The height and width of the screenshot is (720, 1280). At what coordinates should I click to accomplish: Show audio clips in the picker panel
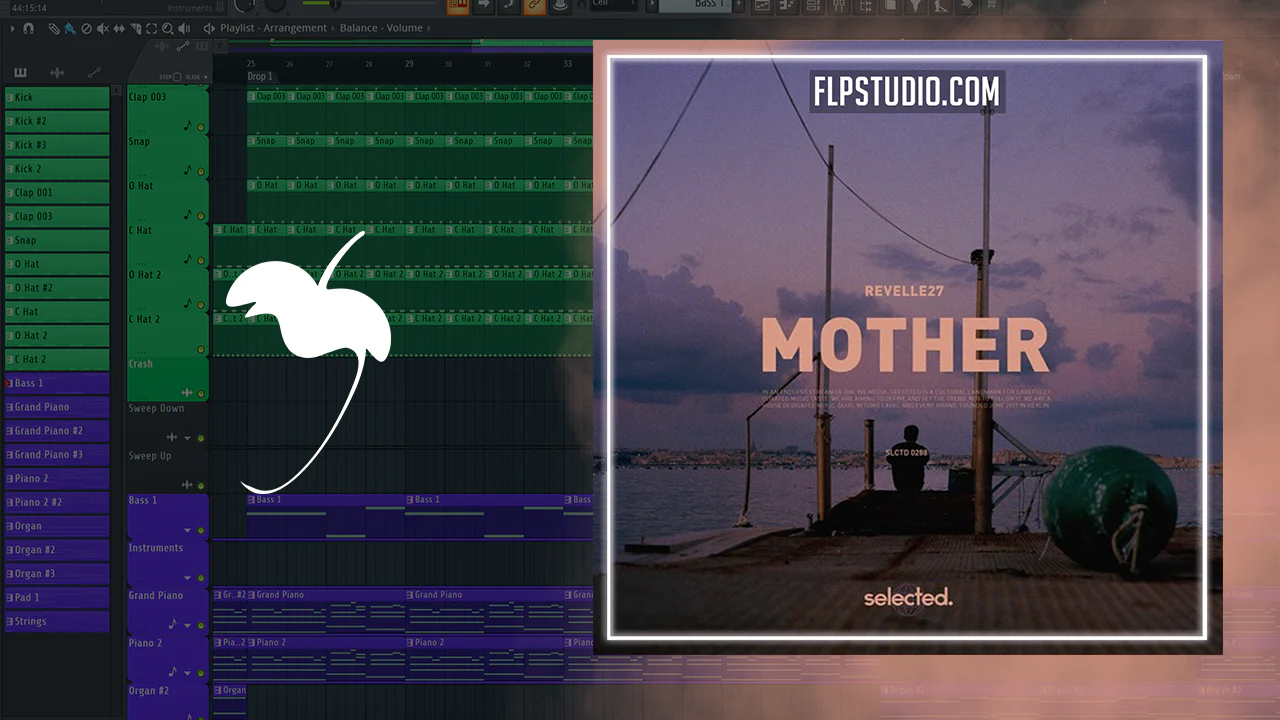(x=57, y=73)
